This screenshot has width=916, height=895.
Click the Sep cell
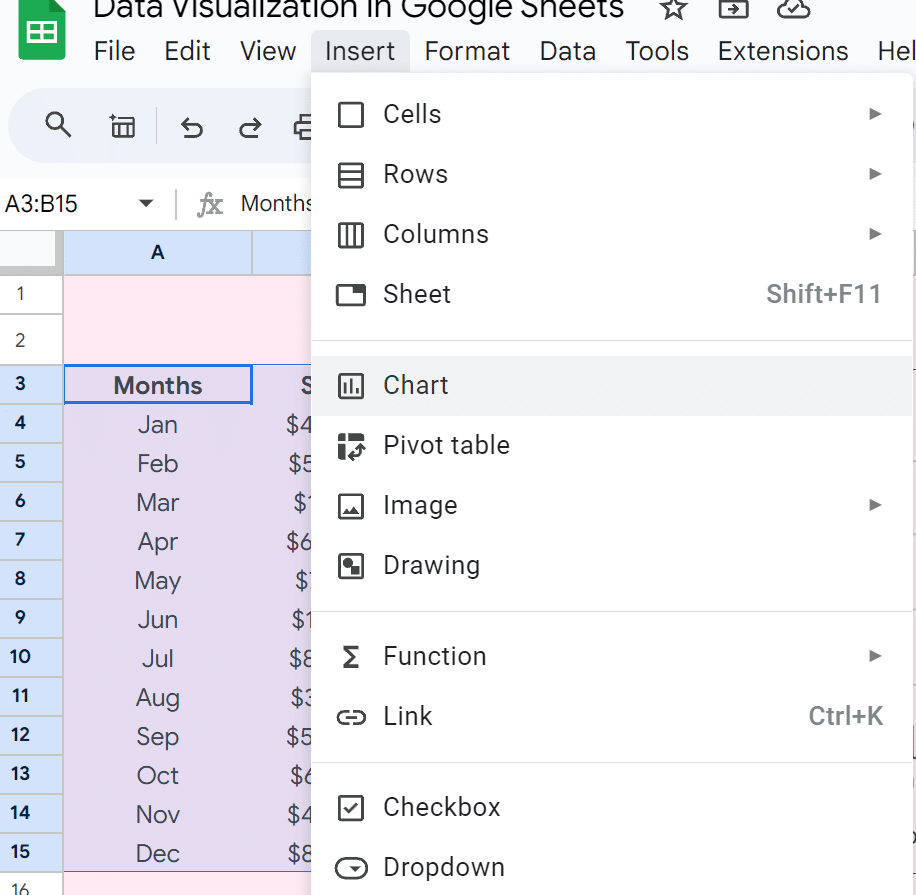(158, 736)
